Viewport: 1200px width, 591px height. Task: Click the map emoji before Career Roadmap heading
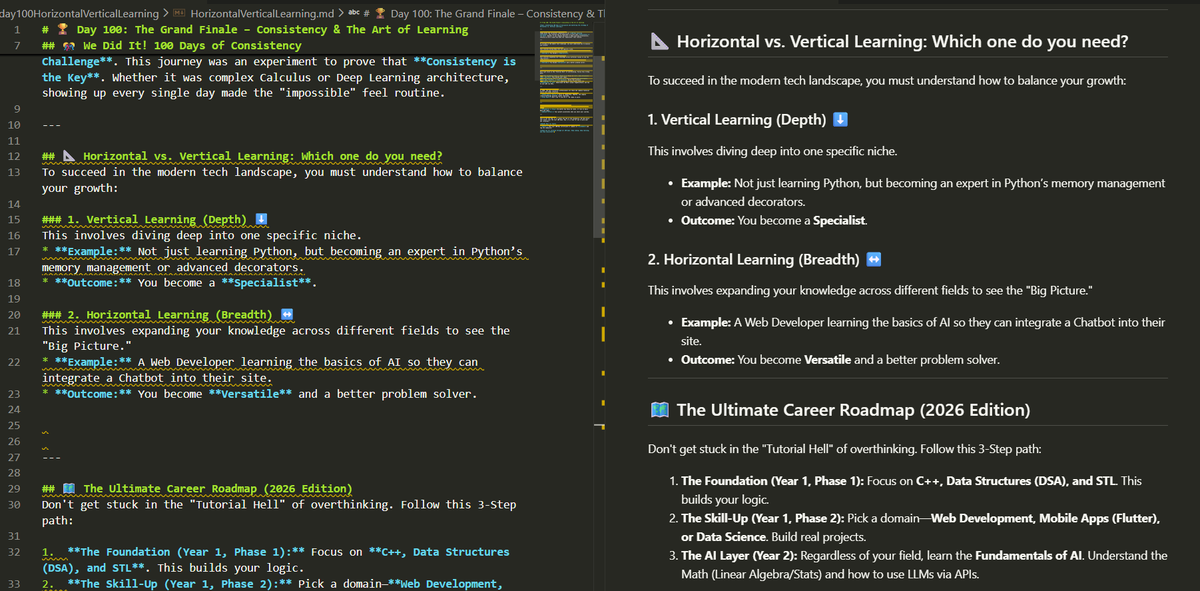point(659,410)
